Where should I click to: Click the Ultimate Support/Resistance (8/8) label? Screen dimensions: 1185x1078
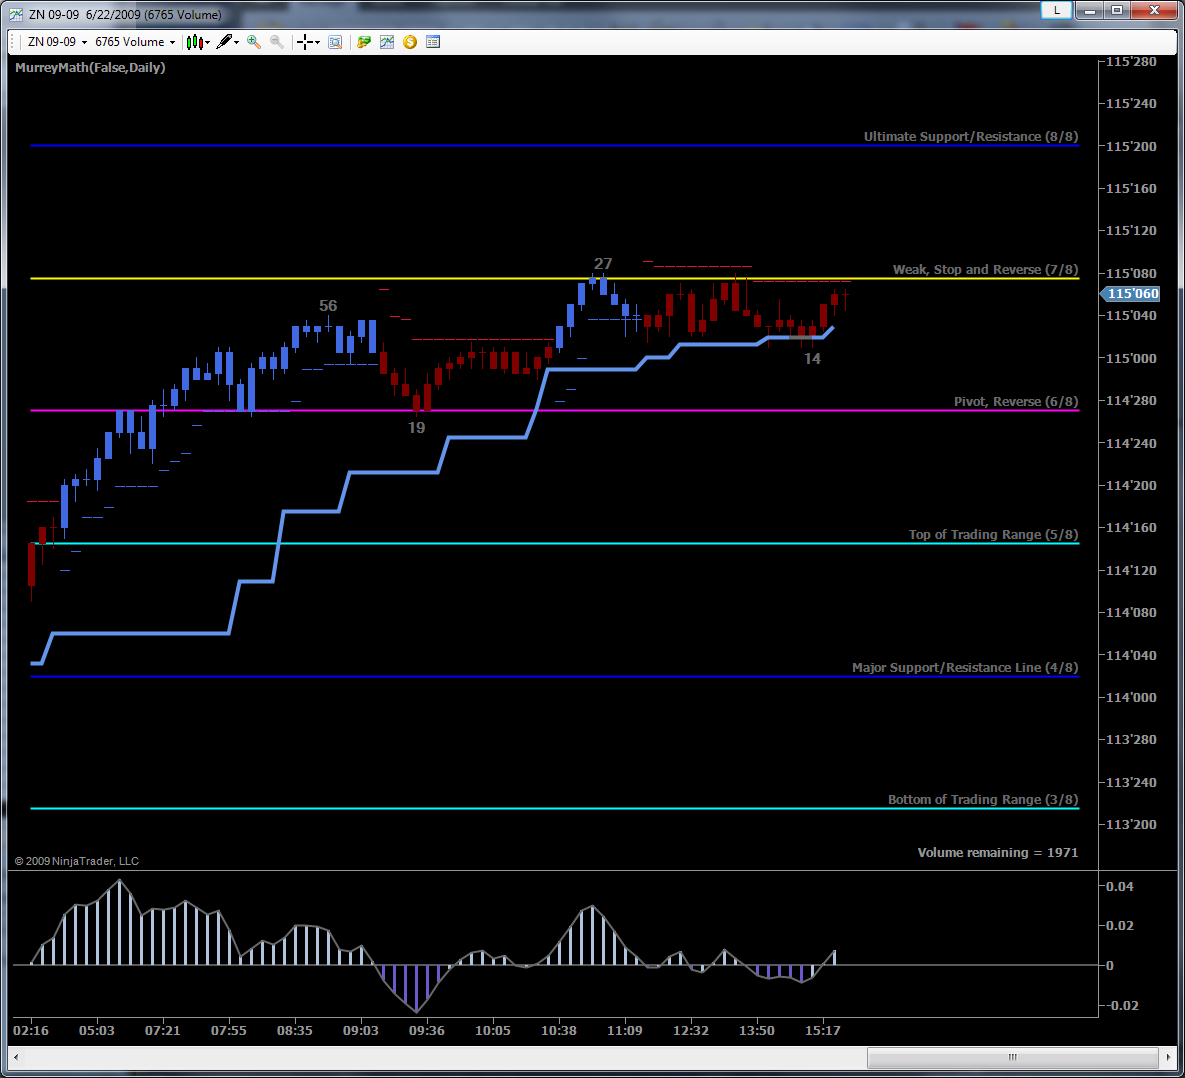click(x=970, y=137)
